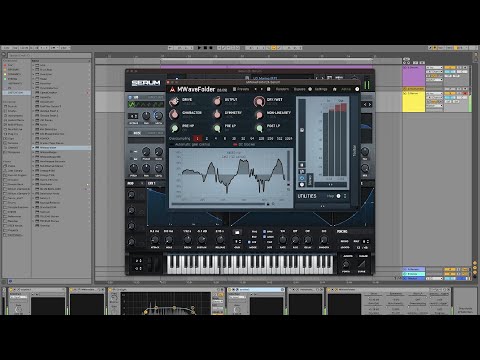Click the DRIVE knob in MWaveFolder
Image resolution: width=480 pixels, height=360 pixels.
[x=174, y=101]
